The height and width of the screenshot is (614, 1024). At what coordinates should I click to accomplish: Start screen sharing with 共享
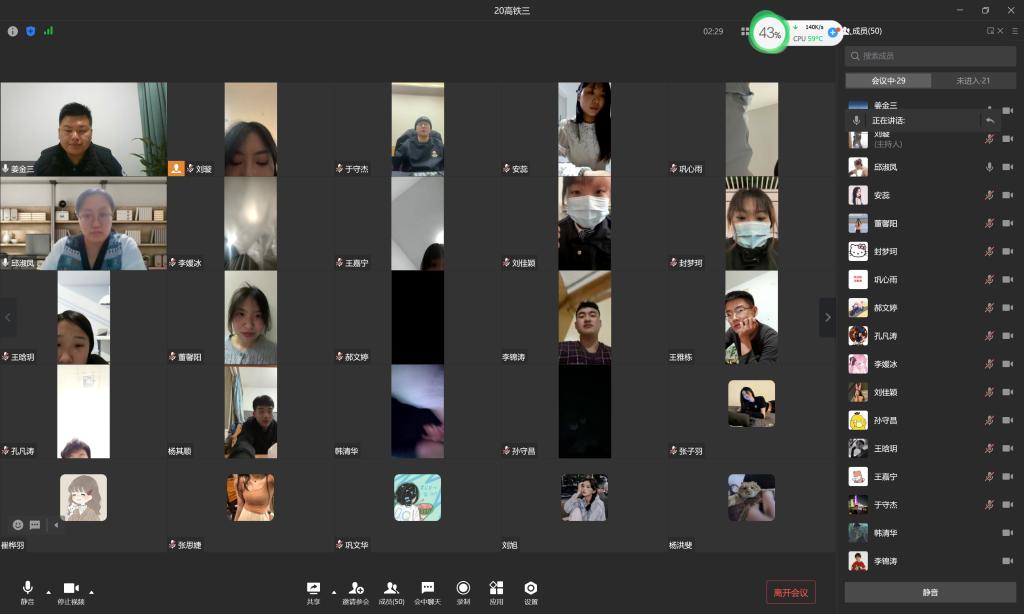click(x=313, y=592)
